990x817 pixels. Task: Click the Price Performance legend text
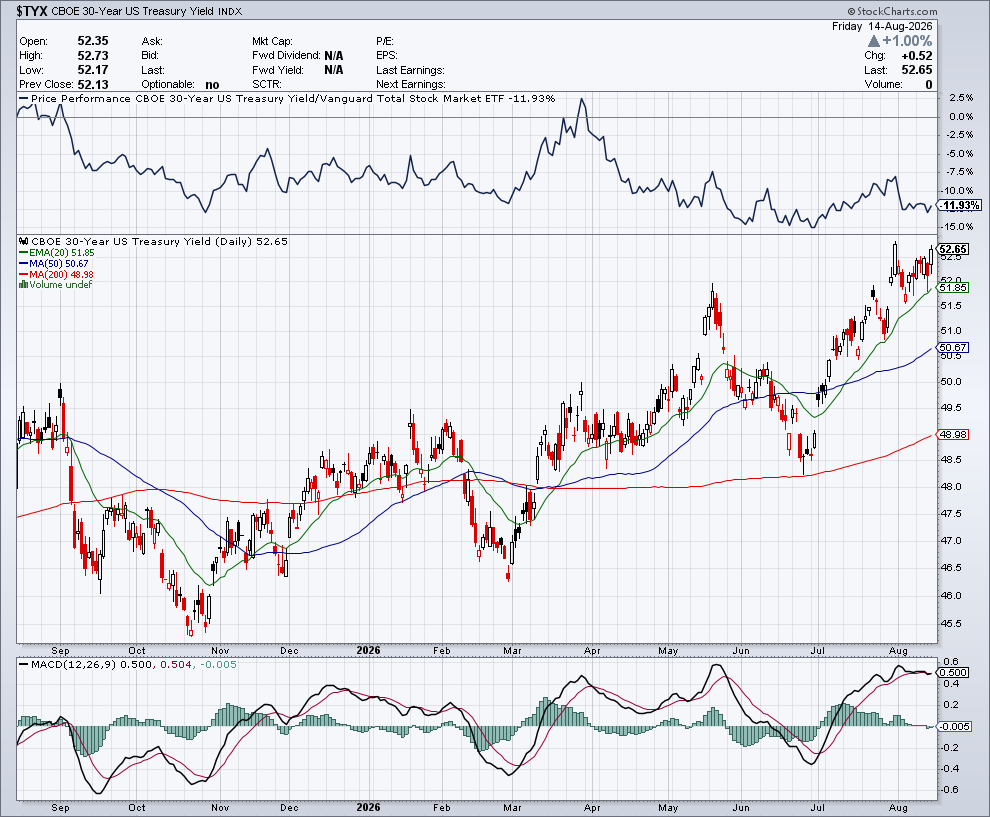[293, 98]
